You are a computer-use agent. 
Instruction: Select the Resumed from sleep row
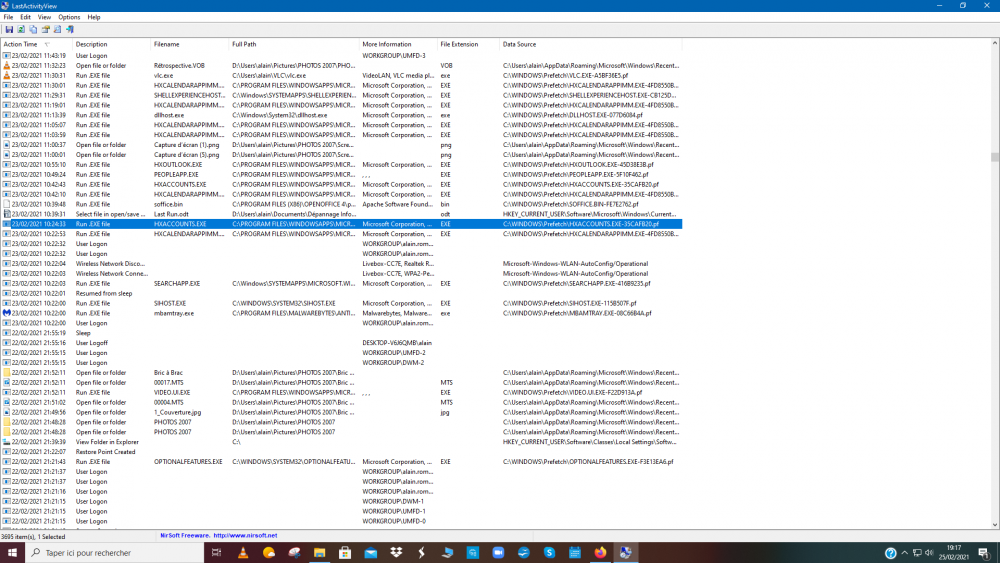point(342,293)
